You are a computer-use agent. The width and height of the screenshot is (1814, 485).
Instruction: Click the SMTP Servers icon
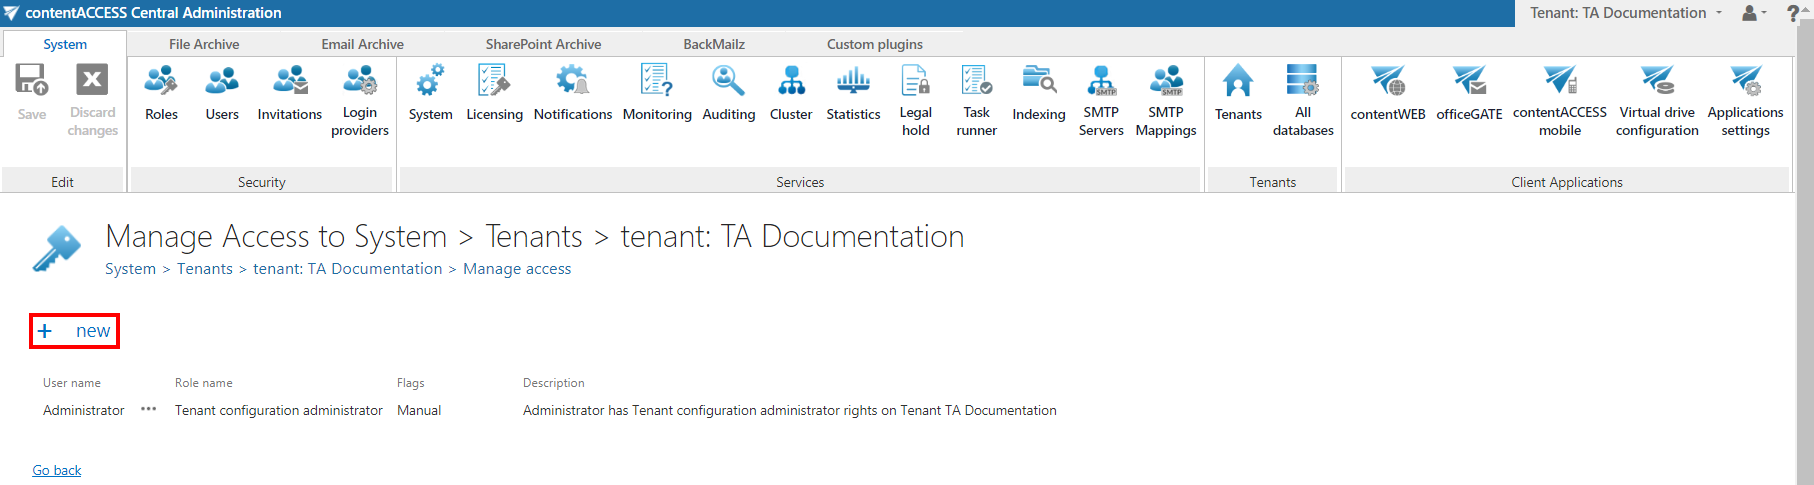point(1101,99)
